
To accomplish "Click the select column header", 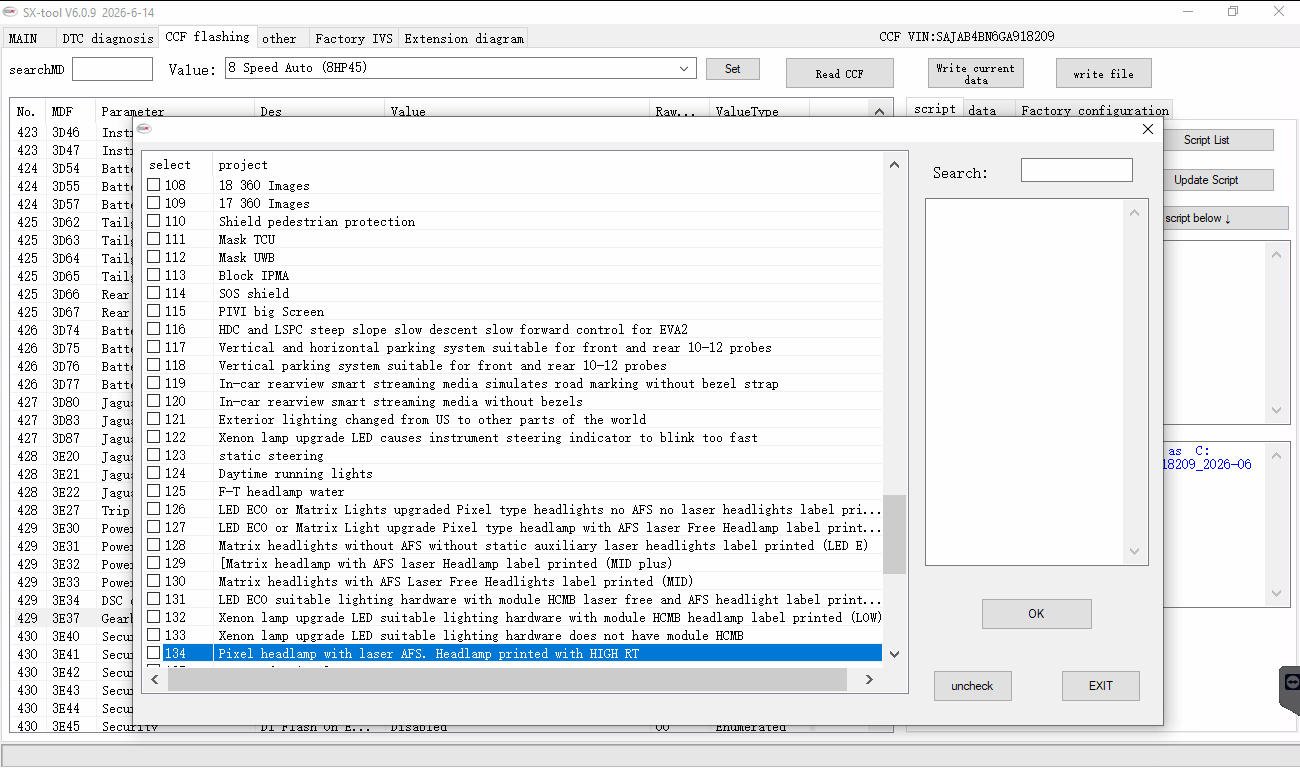I will coord(178,165).
